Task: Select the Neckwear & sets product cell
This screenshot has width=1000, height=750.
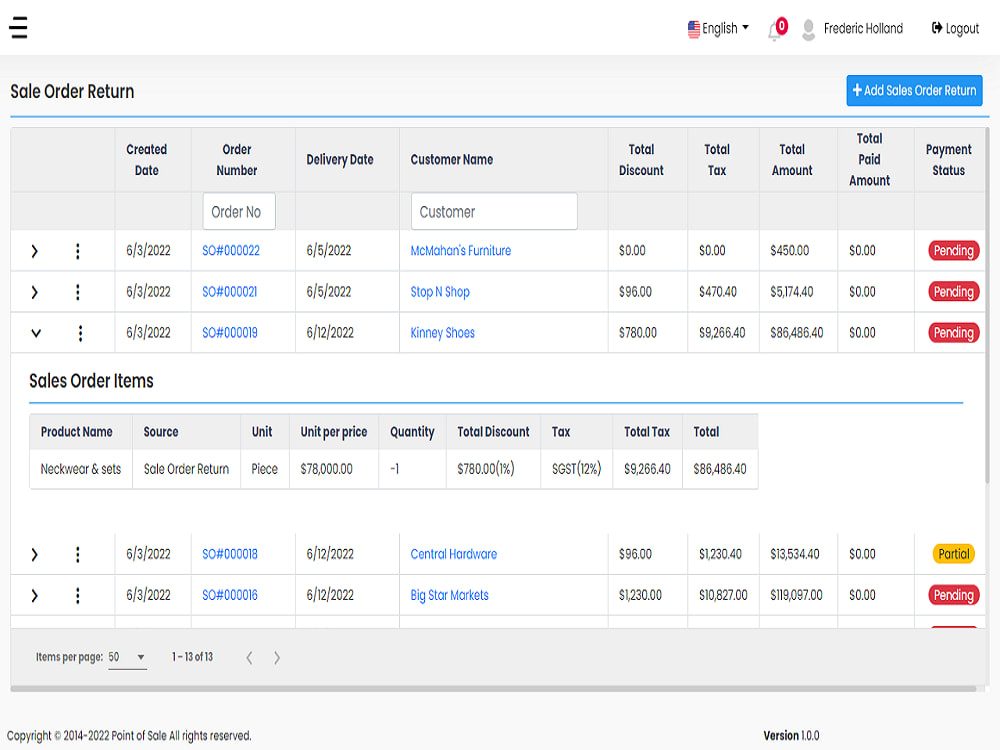Action: [80, 469]
